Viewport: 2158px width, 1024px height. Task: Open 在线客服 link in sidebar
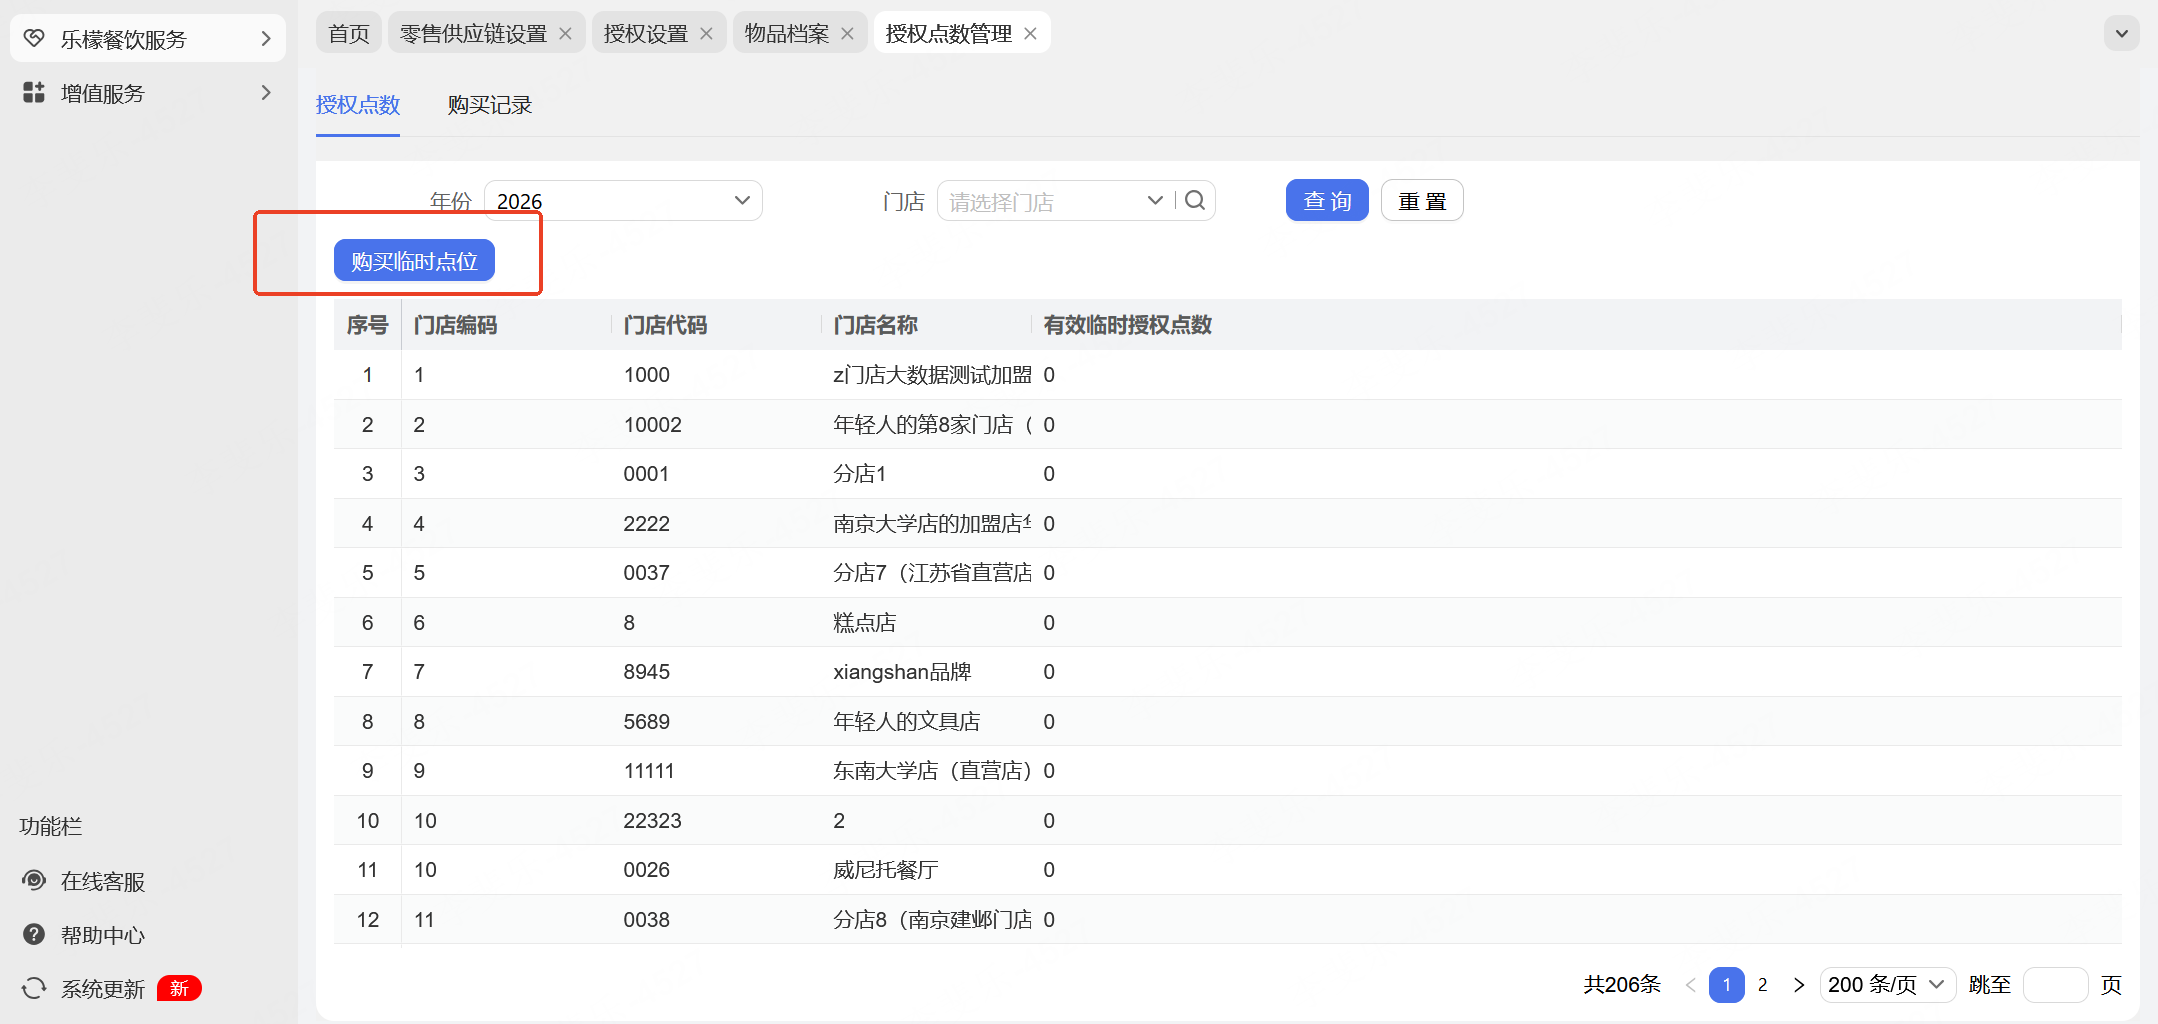pos(103,881)
